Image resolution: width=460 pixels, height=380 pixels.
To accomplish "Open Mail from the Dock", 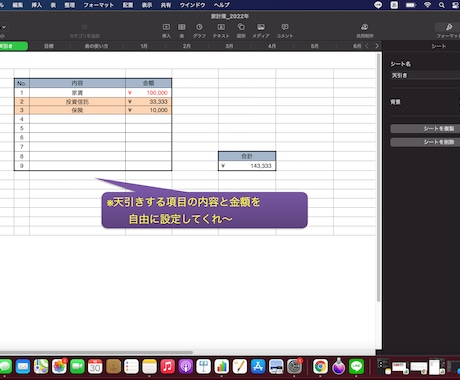I will (23, 367).
